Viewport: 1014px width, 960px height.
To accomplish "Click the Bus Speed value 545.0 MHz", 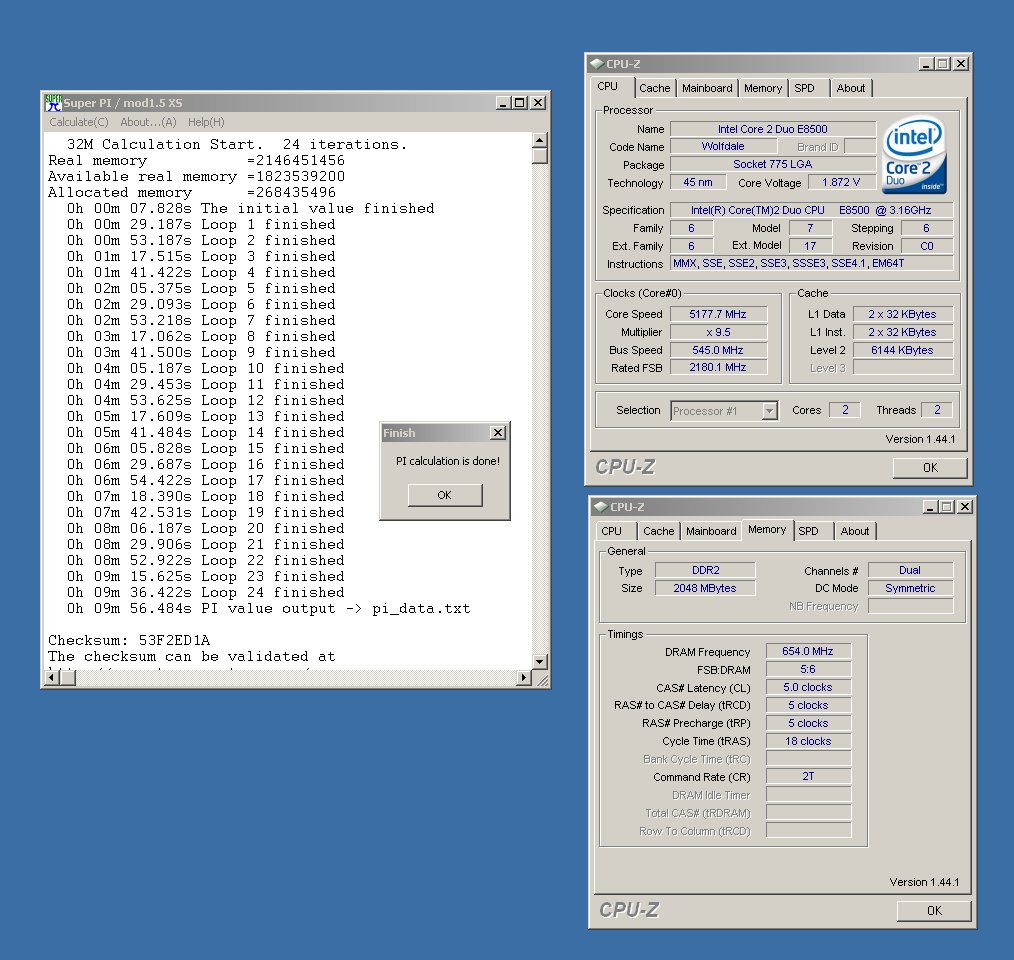I will coord(718,350).
